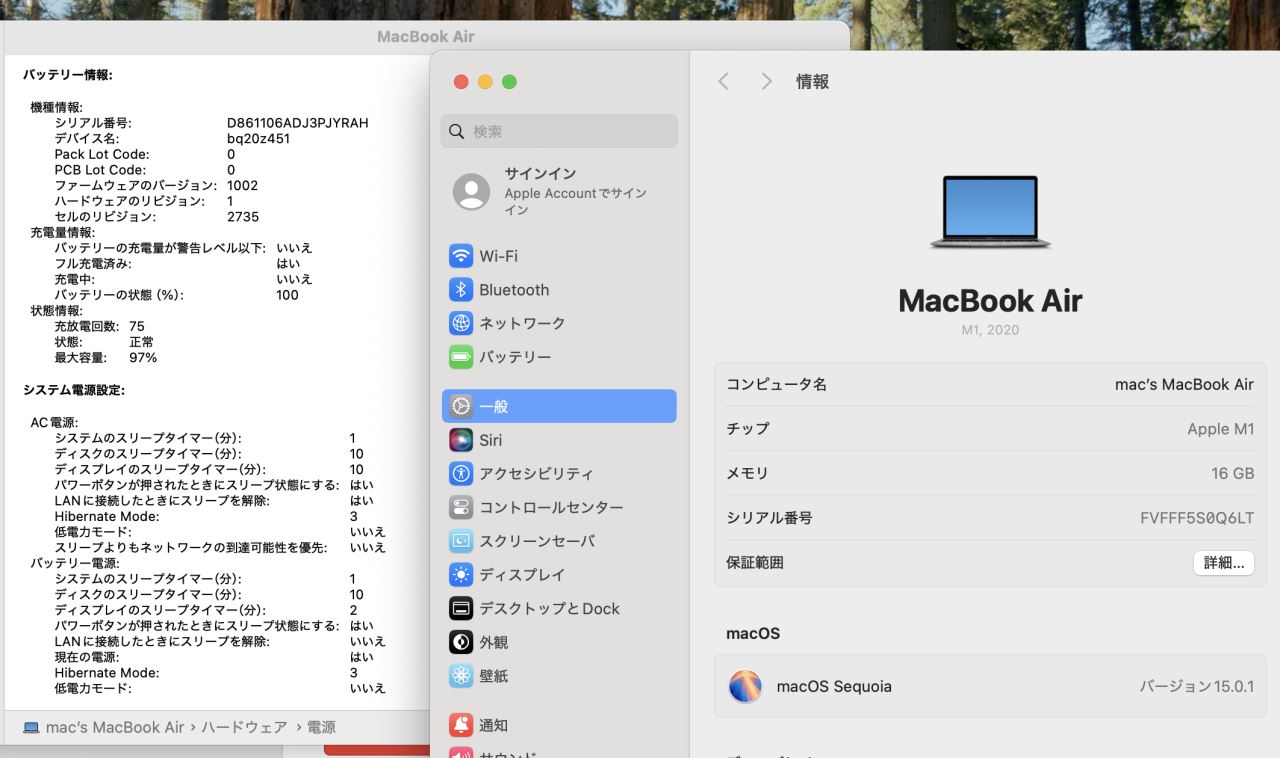
Task: Click battery serial D861106ADJ3PJYRAH in System Information
Action: click(x=298, y=123)
